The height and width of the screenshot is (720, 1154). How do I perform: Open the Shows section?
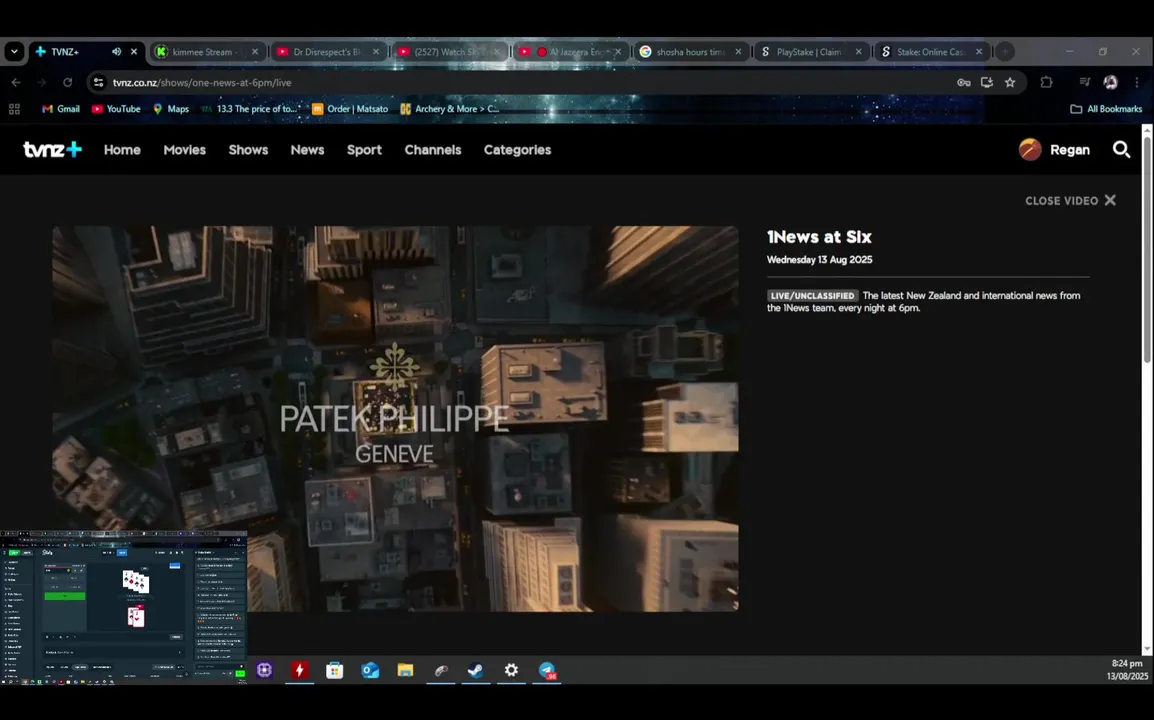click(248, 149)
